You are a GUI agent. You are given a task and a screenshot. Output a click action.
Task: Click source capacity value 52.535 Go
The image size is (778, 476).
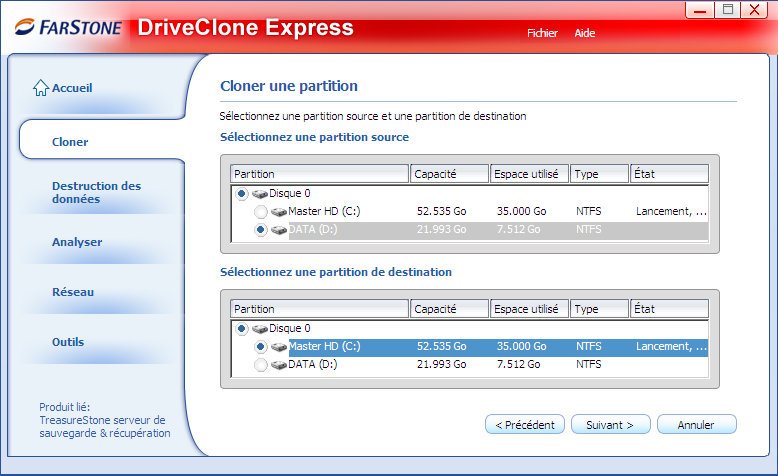442,211
